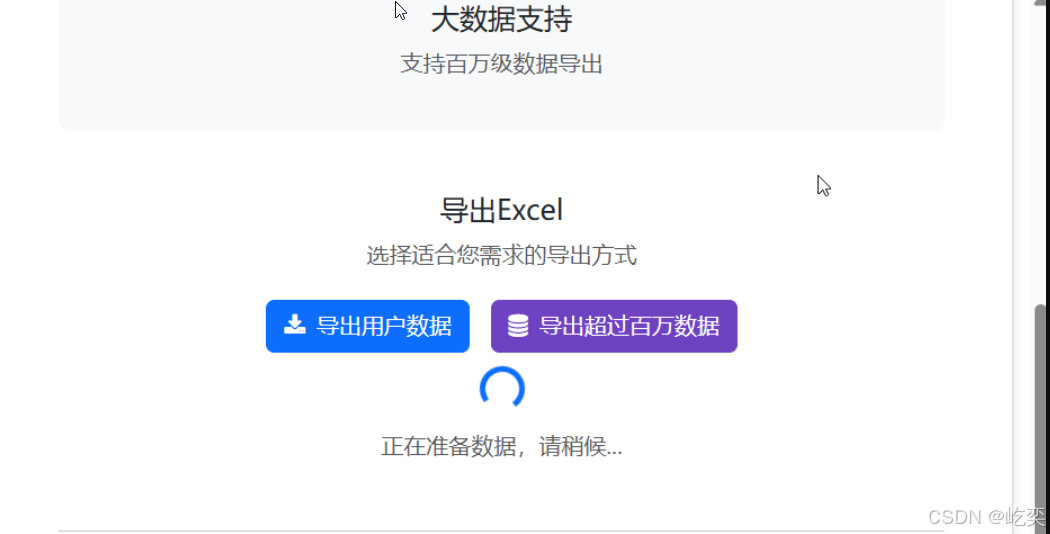This screenshot has width=1050, height=534.
Task: Click the 大数据支持 card title
Action: (x=502, y=19)
